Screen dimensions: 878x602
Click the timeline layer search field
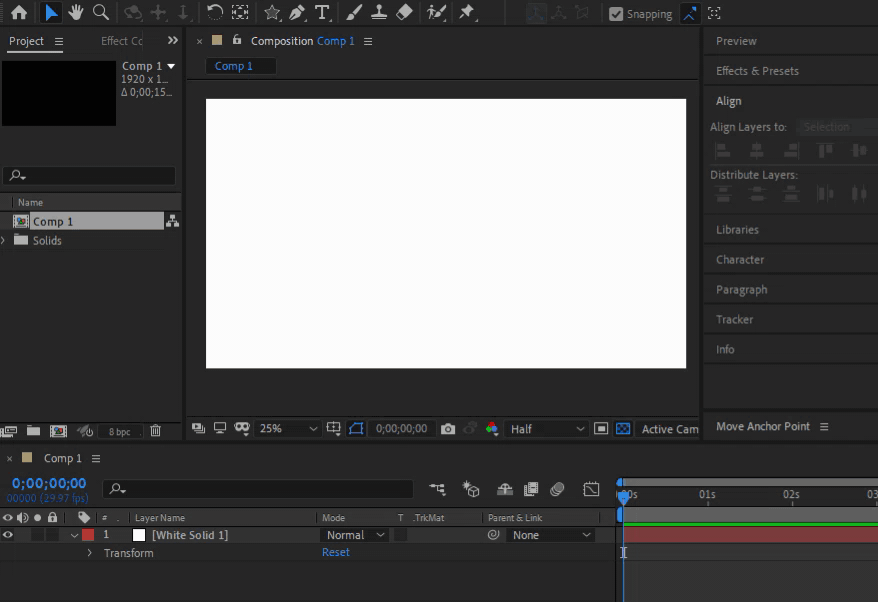pos(258,489)
